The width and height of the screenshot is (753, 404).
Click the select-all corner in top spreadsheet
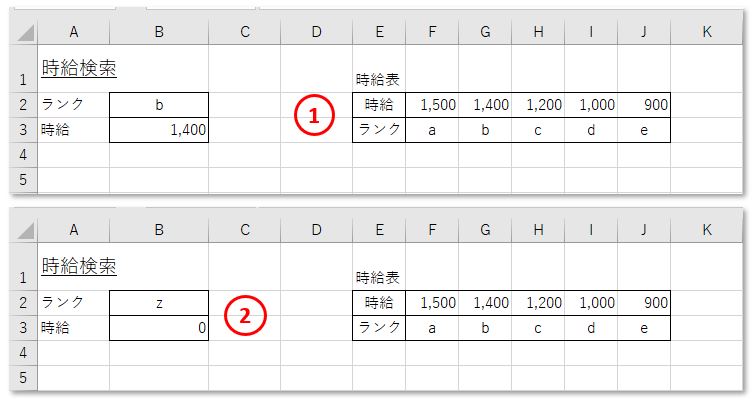(24, 32)
